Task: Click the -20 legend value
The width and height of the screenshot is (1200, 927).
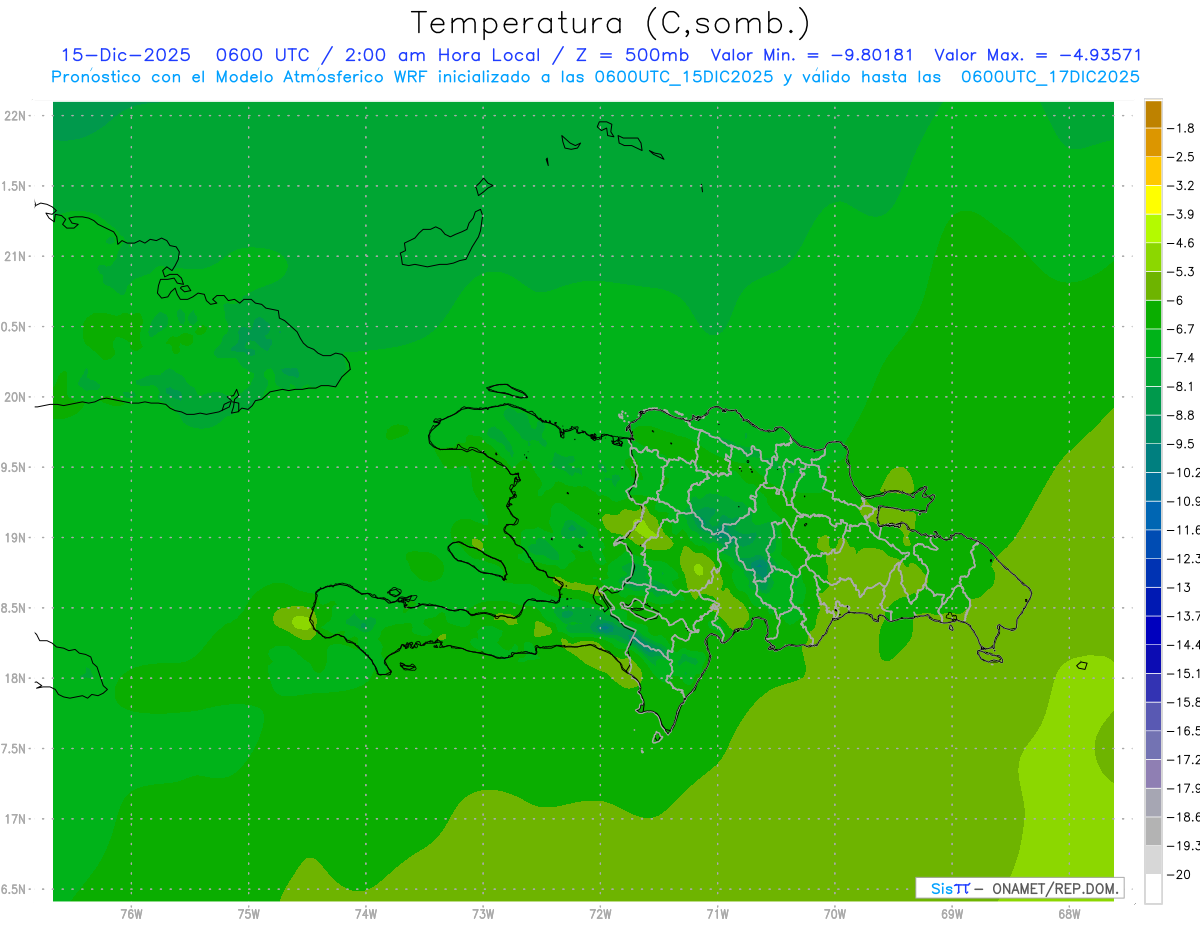Action: [x=1177, y=874]
